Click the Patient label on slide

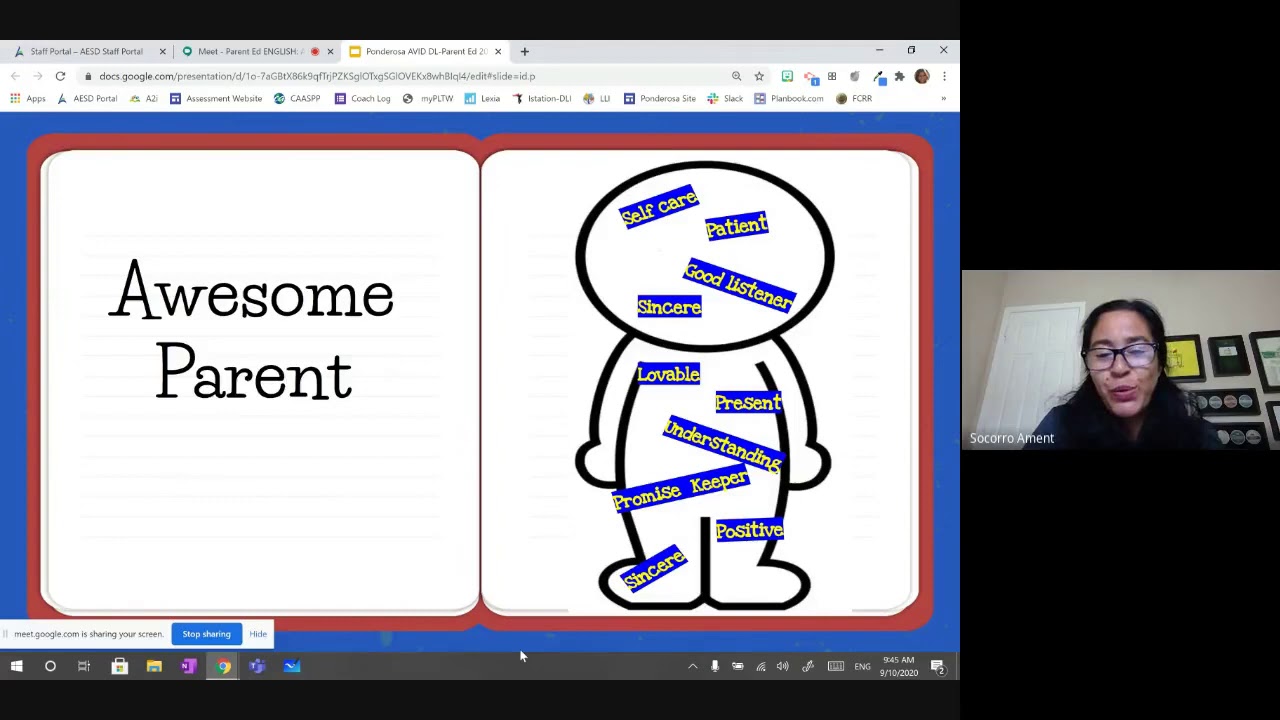click(737, 226)
